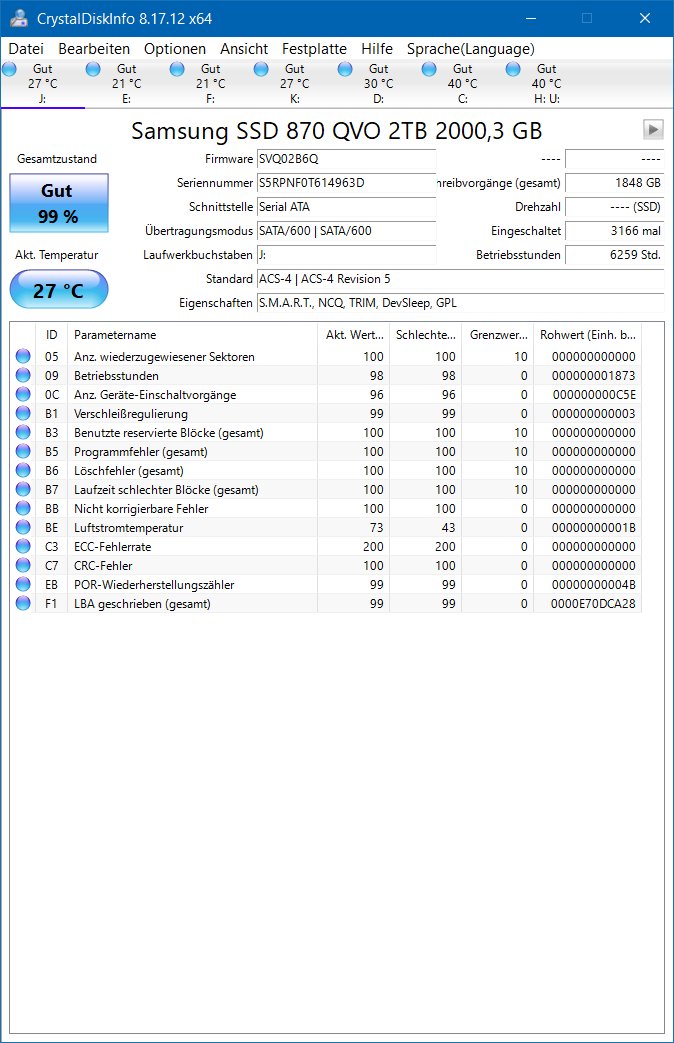This screenshot has width=674, height=1043.
Task: Click the serial number field S5RPNF0T614963D
Action: pyautogui.click(x=347, y=183)
